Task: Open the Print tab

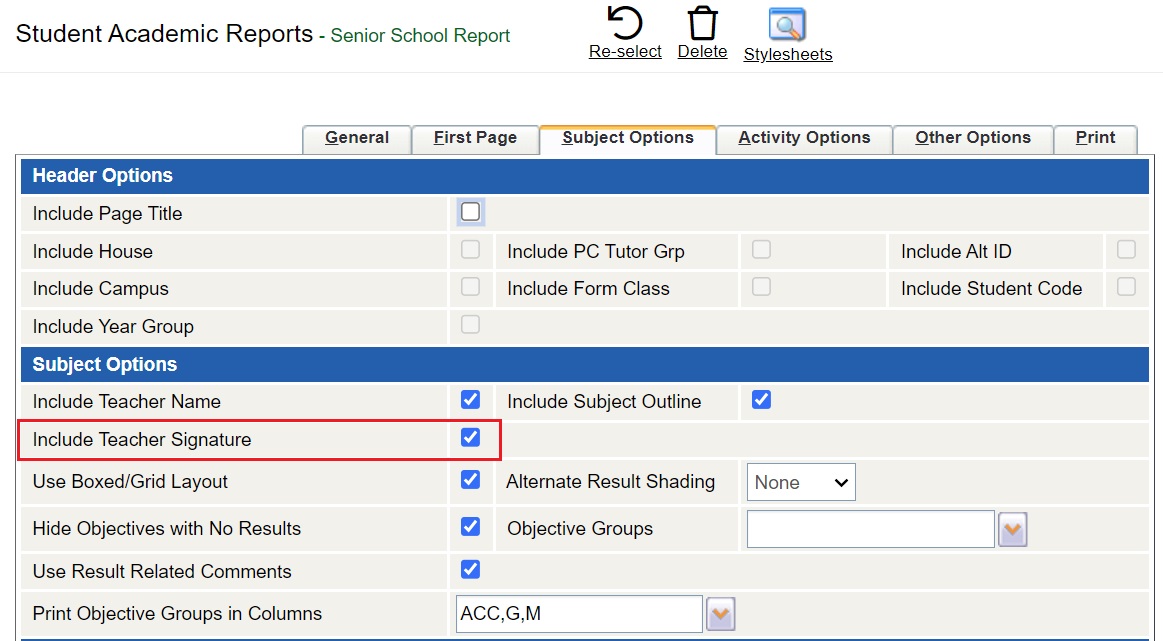Action: pos(1095,138)
